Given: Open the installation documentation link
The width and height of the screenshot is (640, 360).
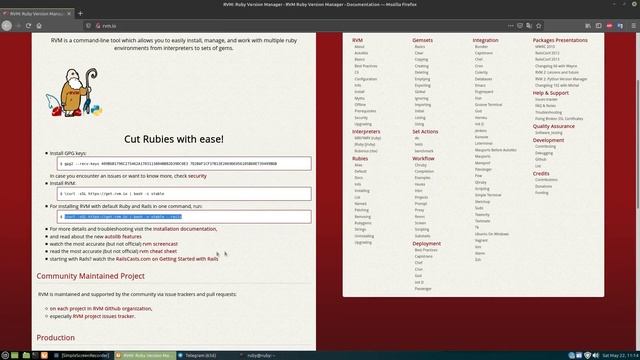Looking at the screenshot, I should (185, 229).
